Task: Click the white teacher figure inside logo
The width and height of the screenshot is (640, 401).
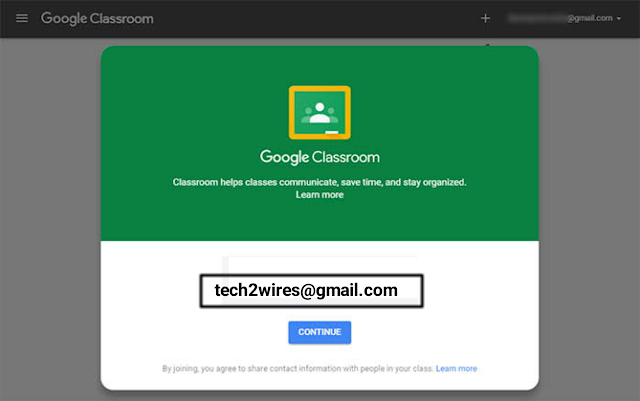Action: [x=320, y=113]
